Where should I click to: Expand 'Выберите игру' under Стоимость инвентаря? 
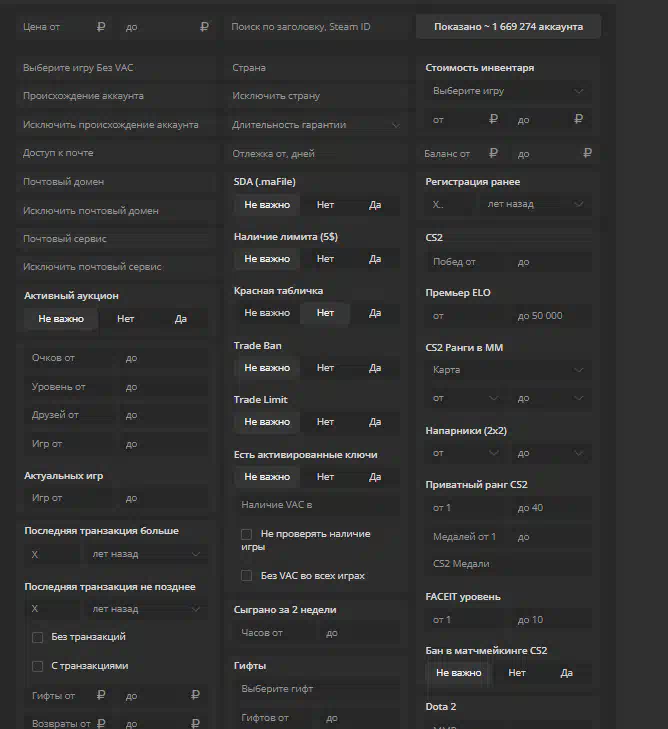pos(508,91)
